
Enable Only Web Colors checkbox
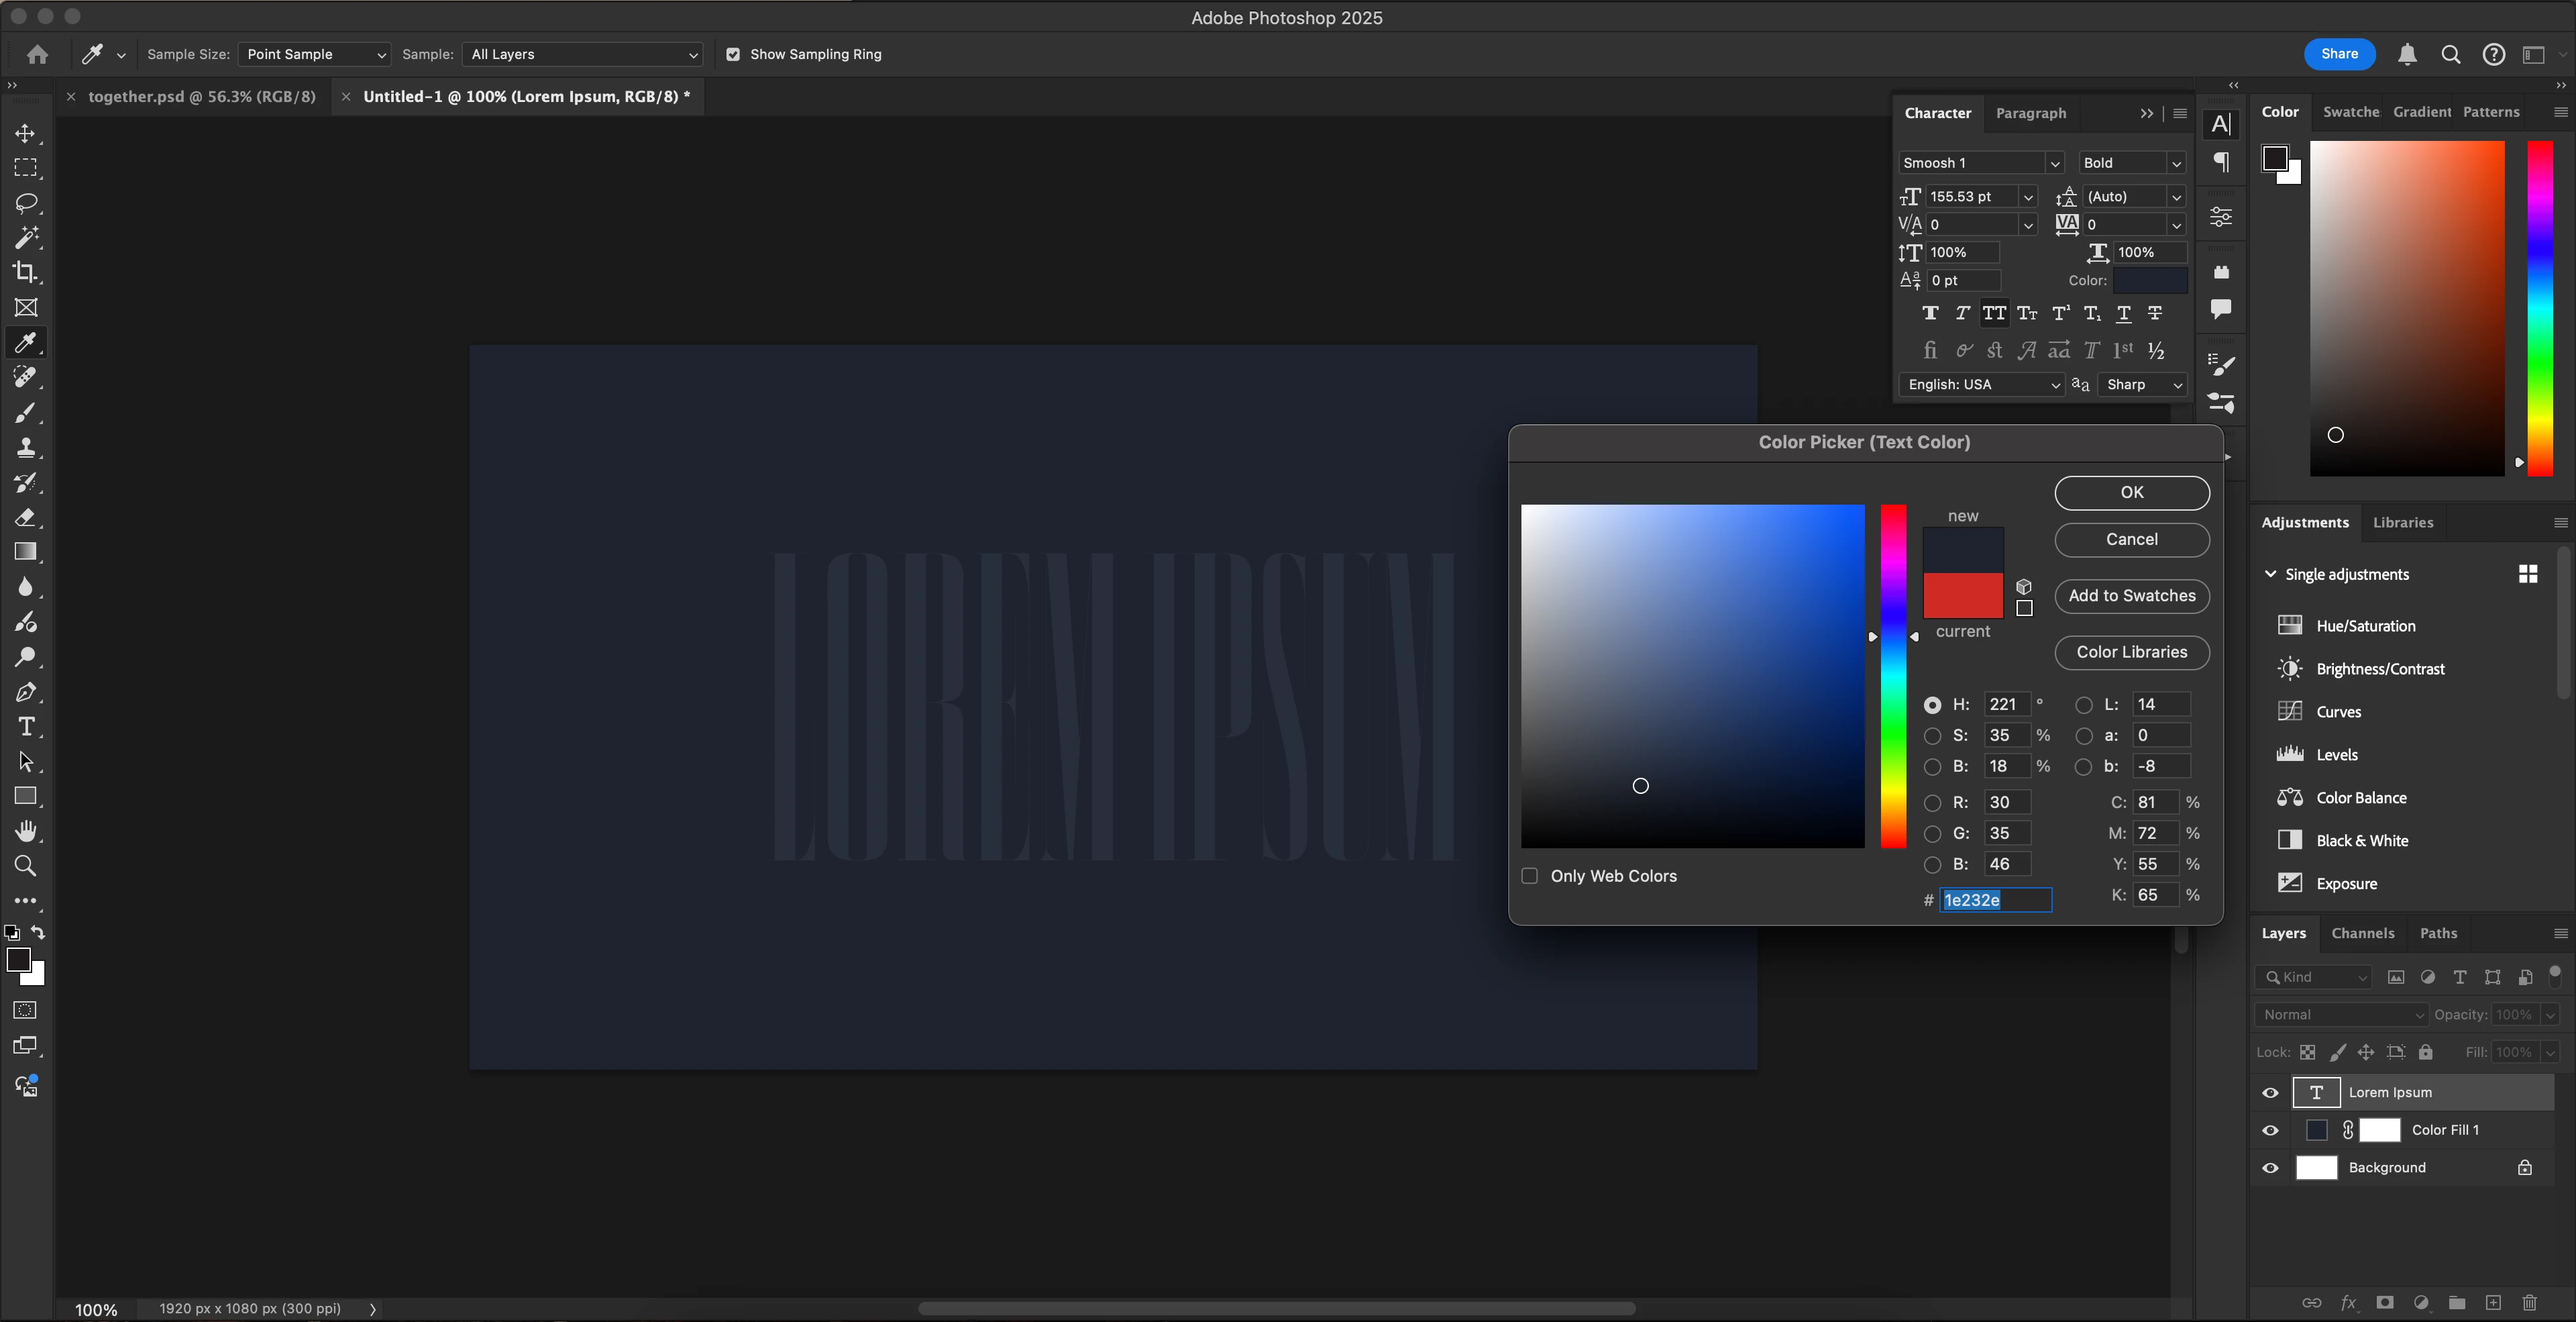coord(1530,876)
